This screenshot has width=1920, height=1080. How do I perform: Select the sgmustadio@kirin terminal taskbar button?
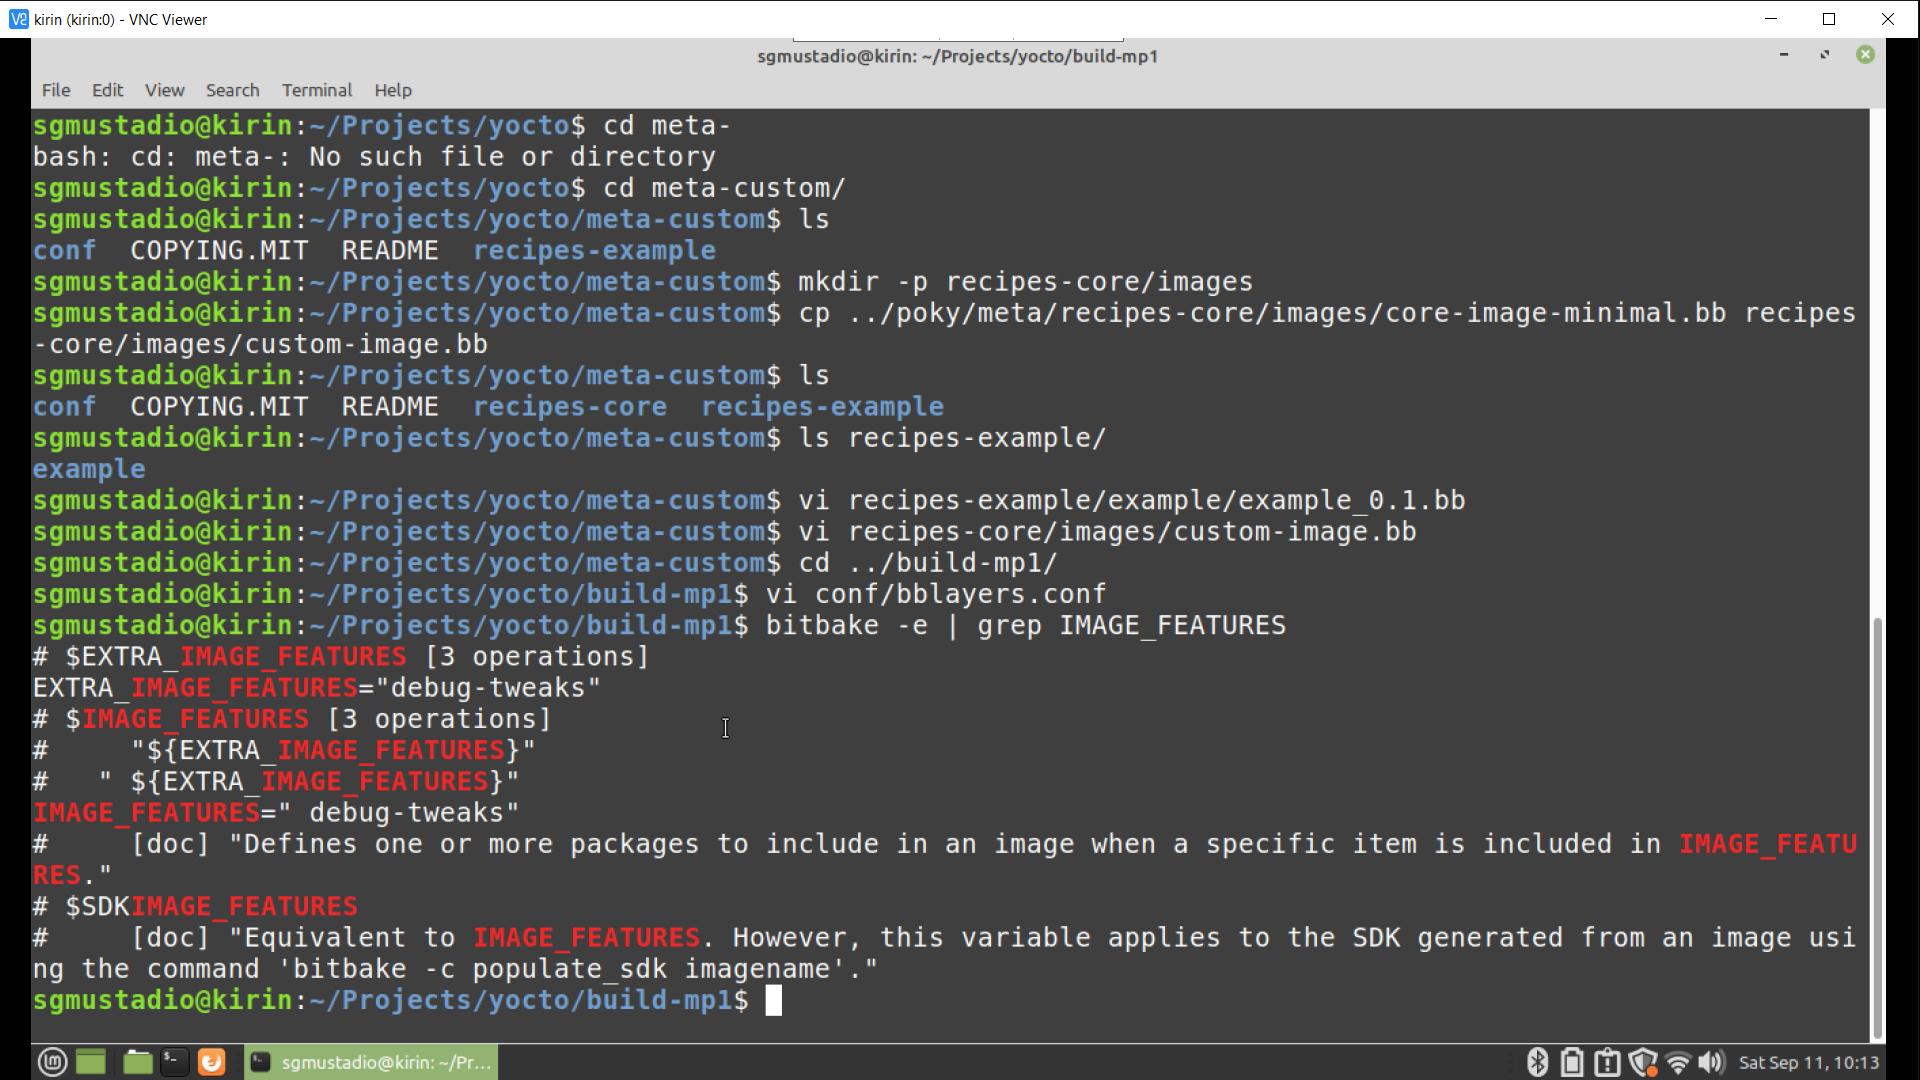tap(371, 1062)
